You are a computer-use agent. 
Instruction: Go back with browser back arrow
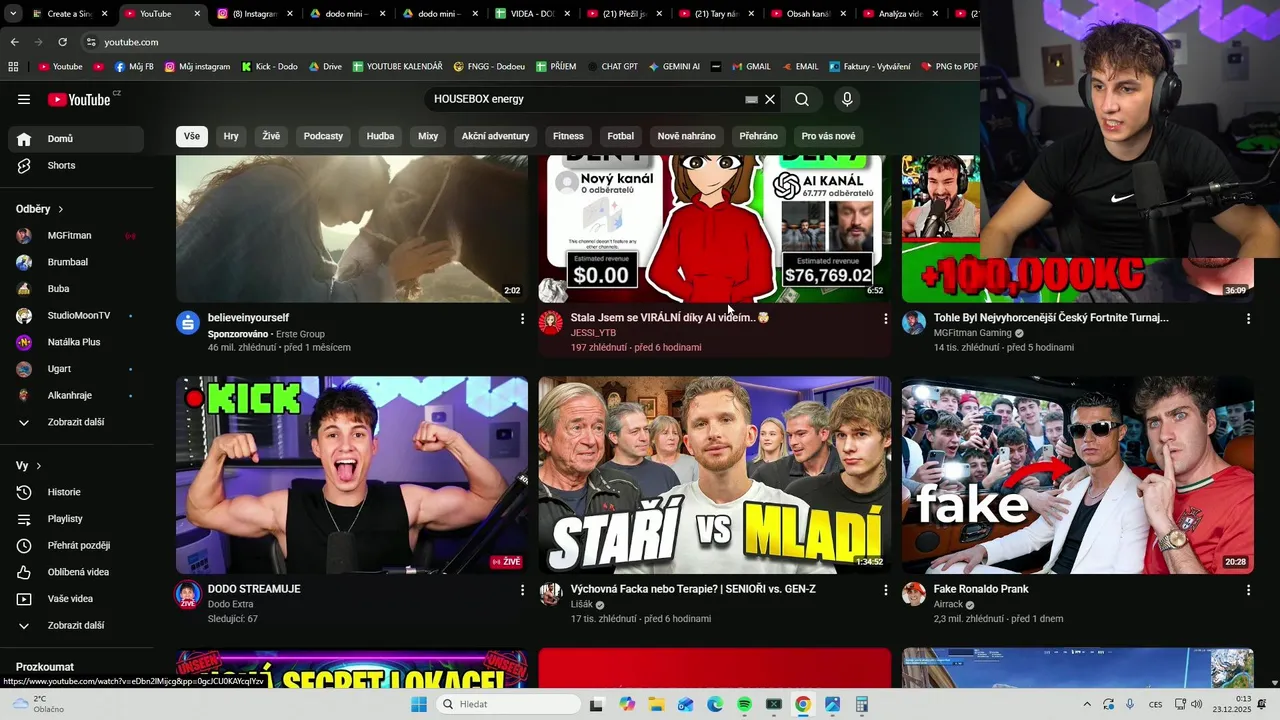tap(14, 42)
